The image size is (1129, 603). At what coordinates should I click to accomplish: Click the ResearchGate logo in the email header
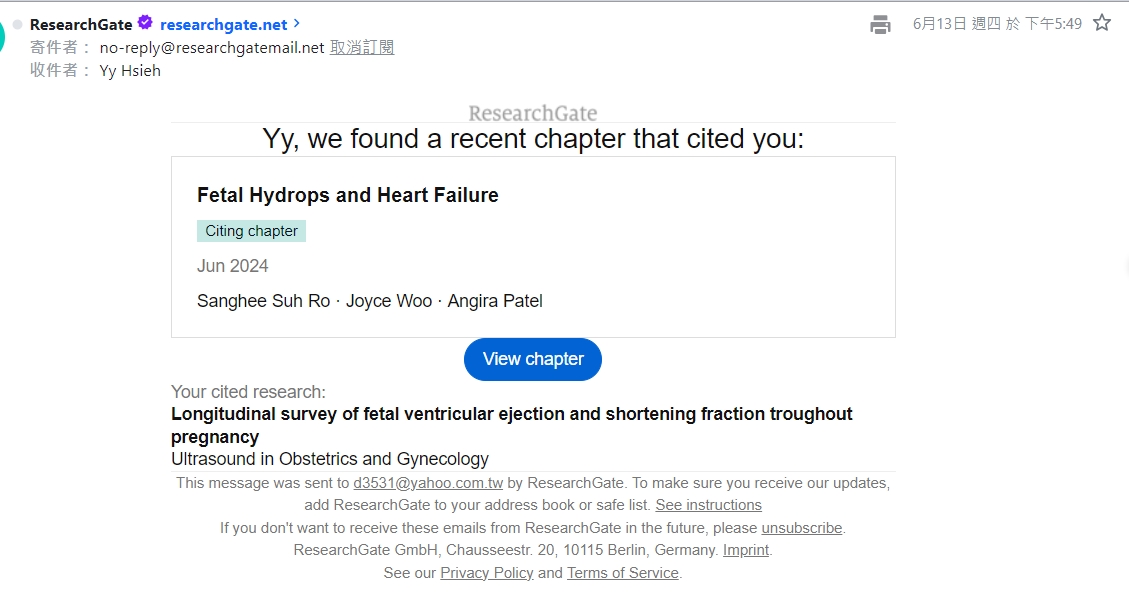(533, 113)
